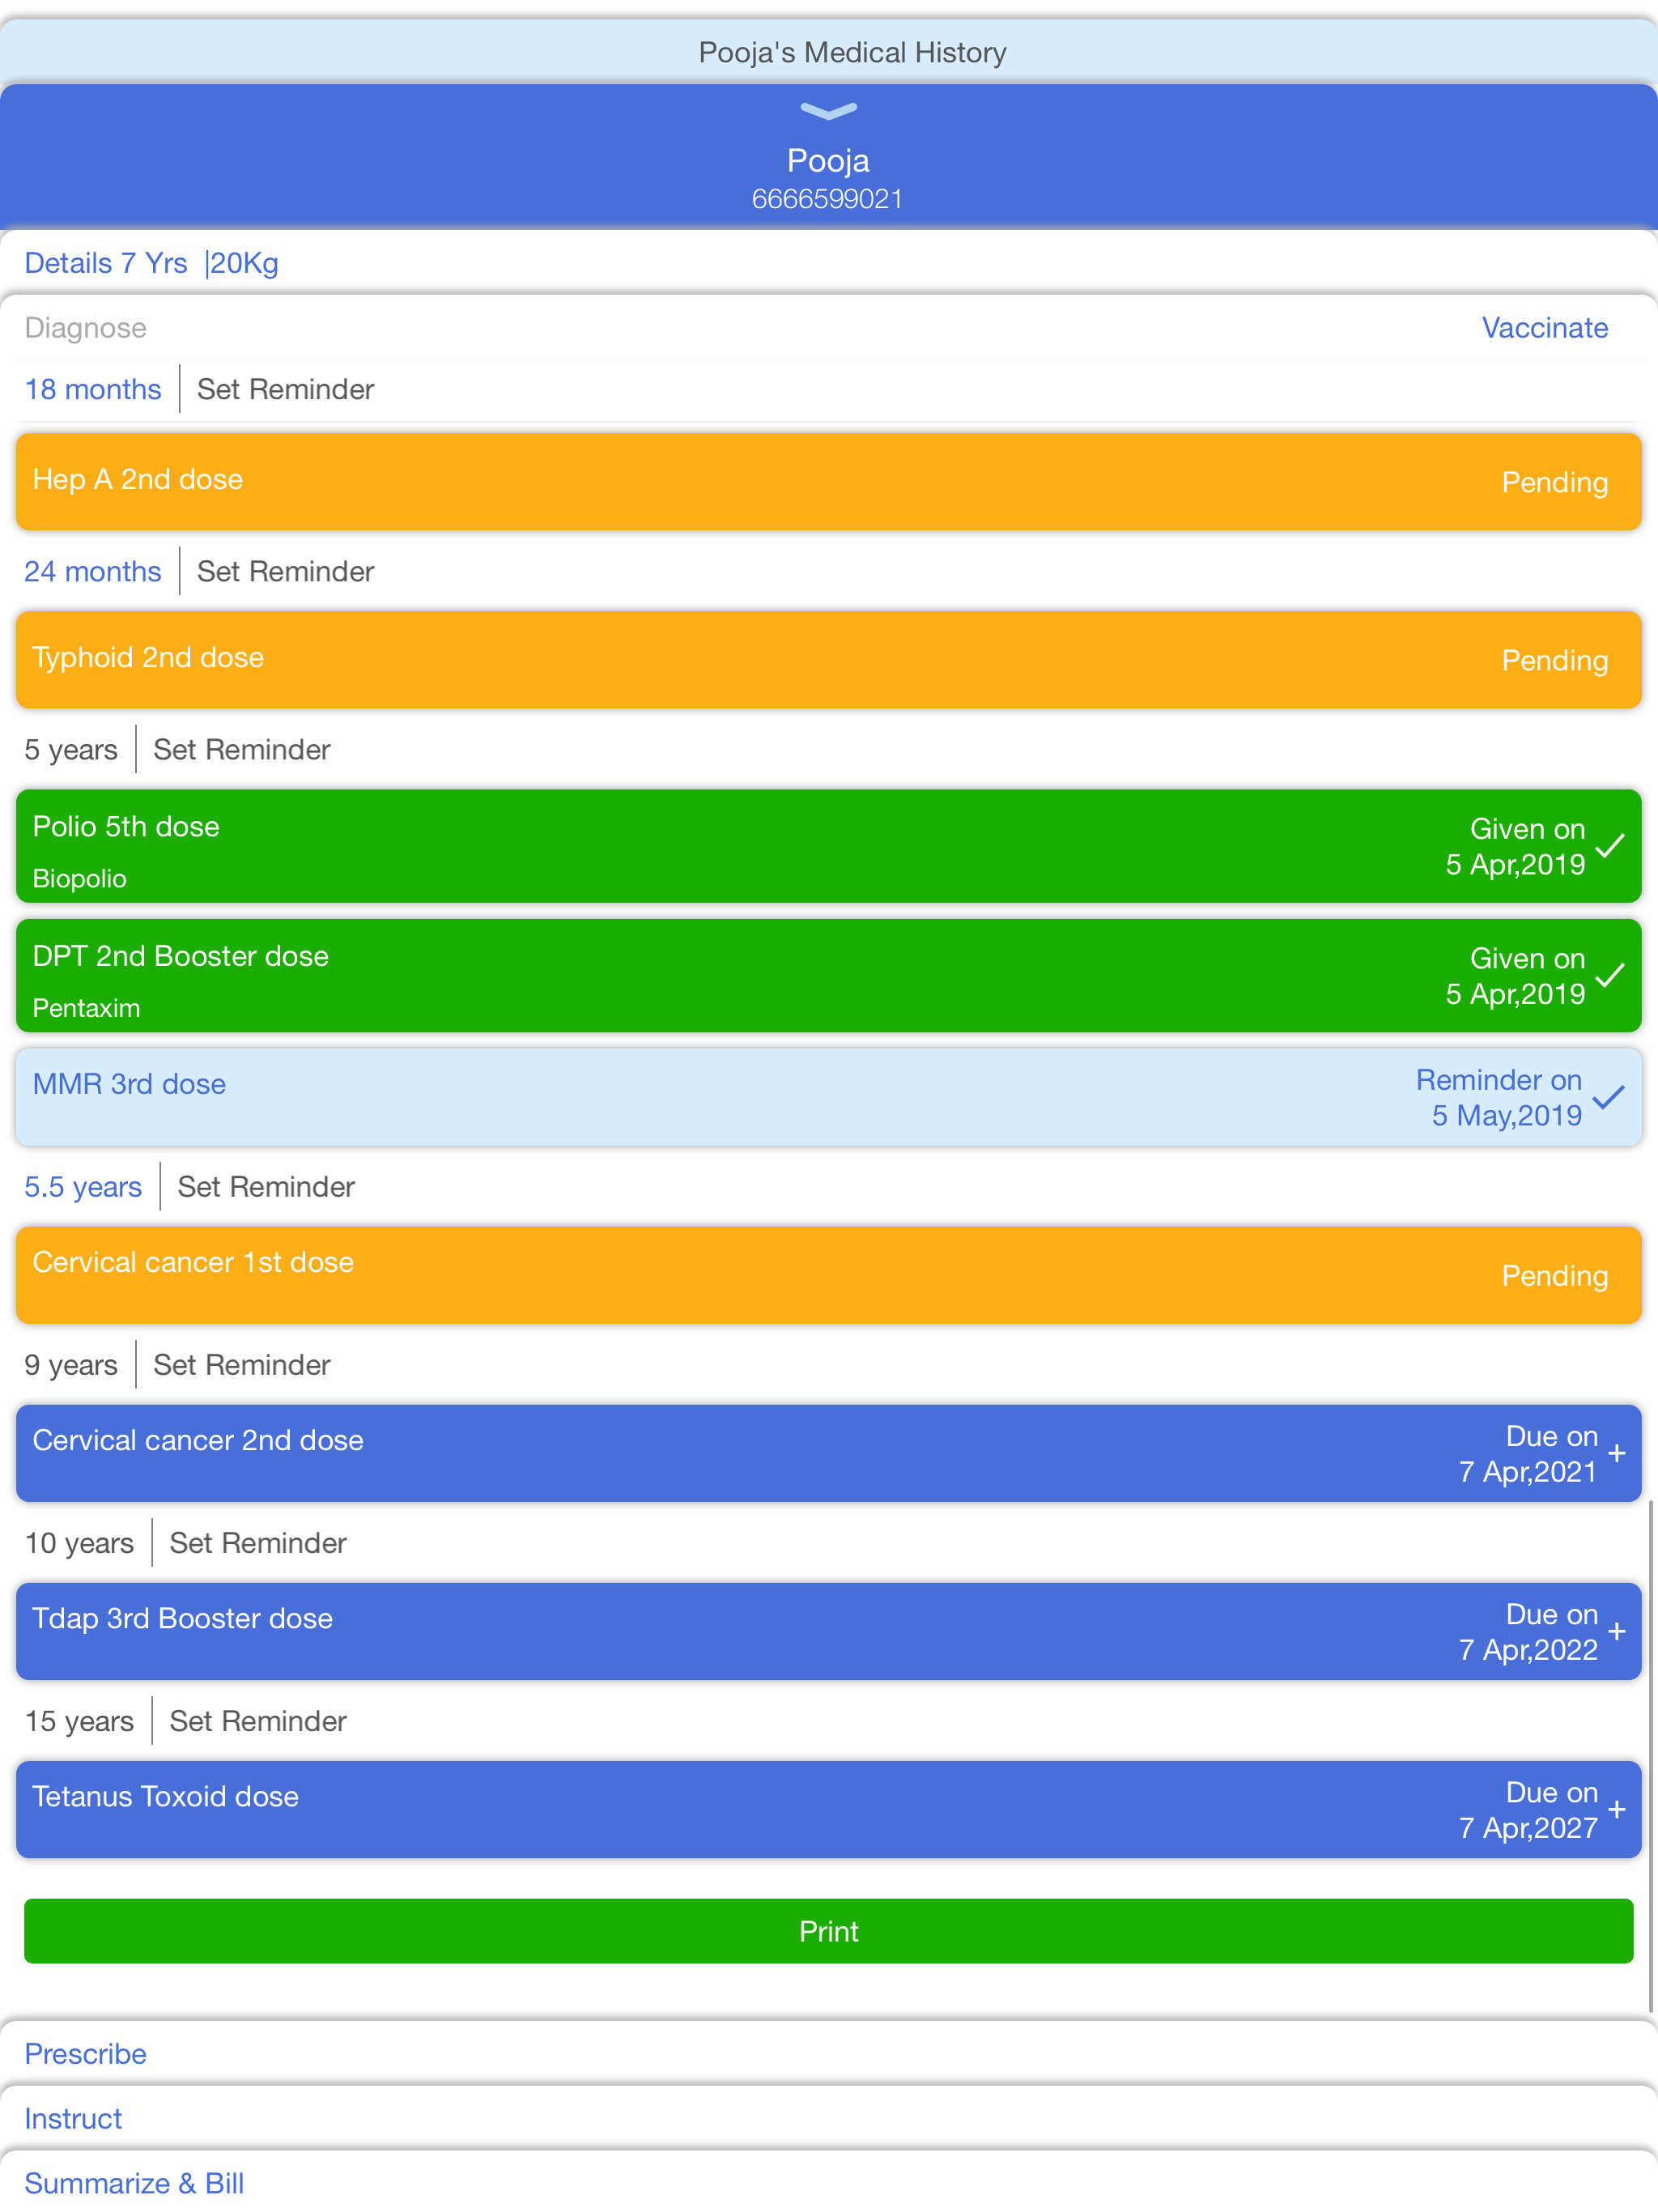The image size is (1658, 2212).
Task: Tap the plus icon on Cervical cancer 2nd dose
Action: [1617, 1453]
